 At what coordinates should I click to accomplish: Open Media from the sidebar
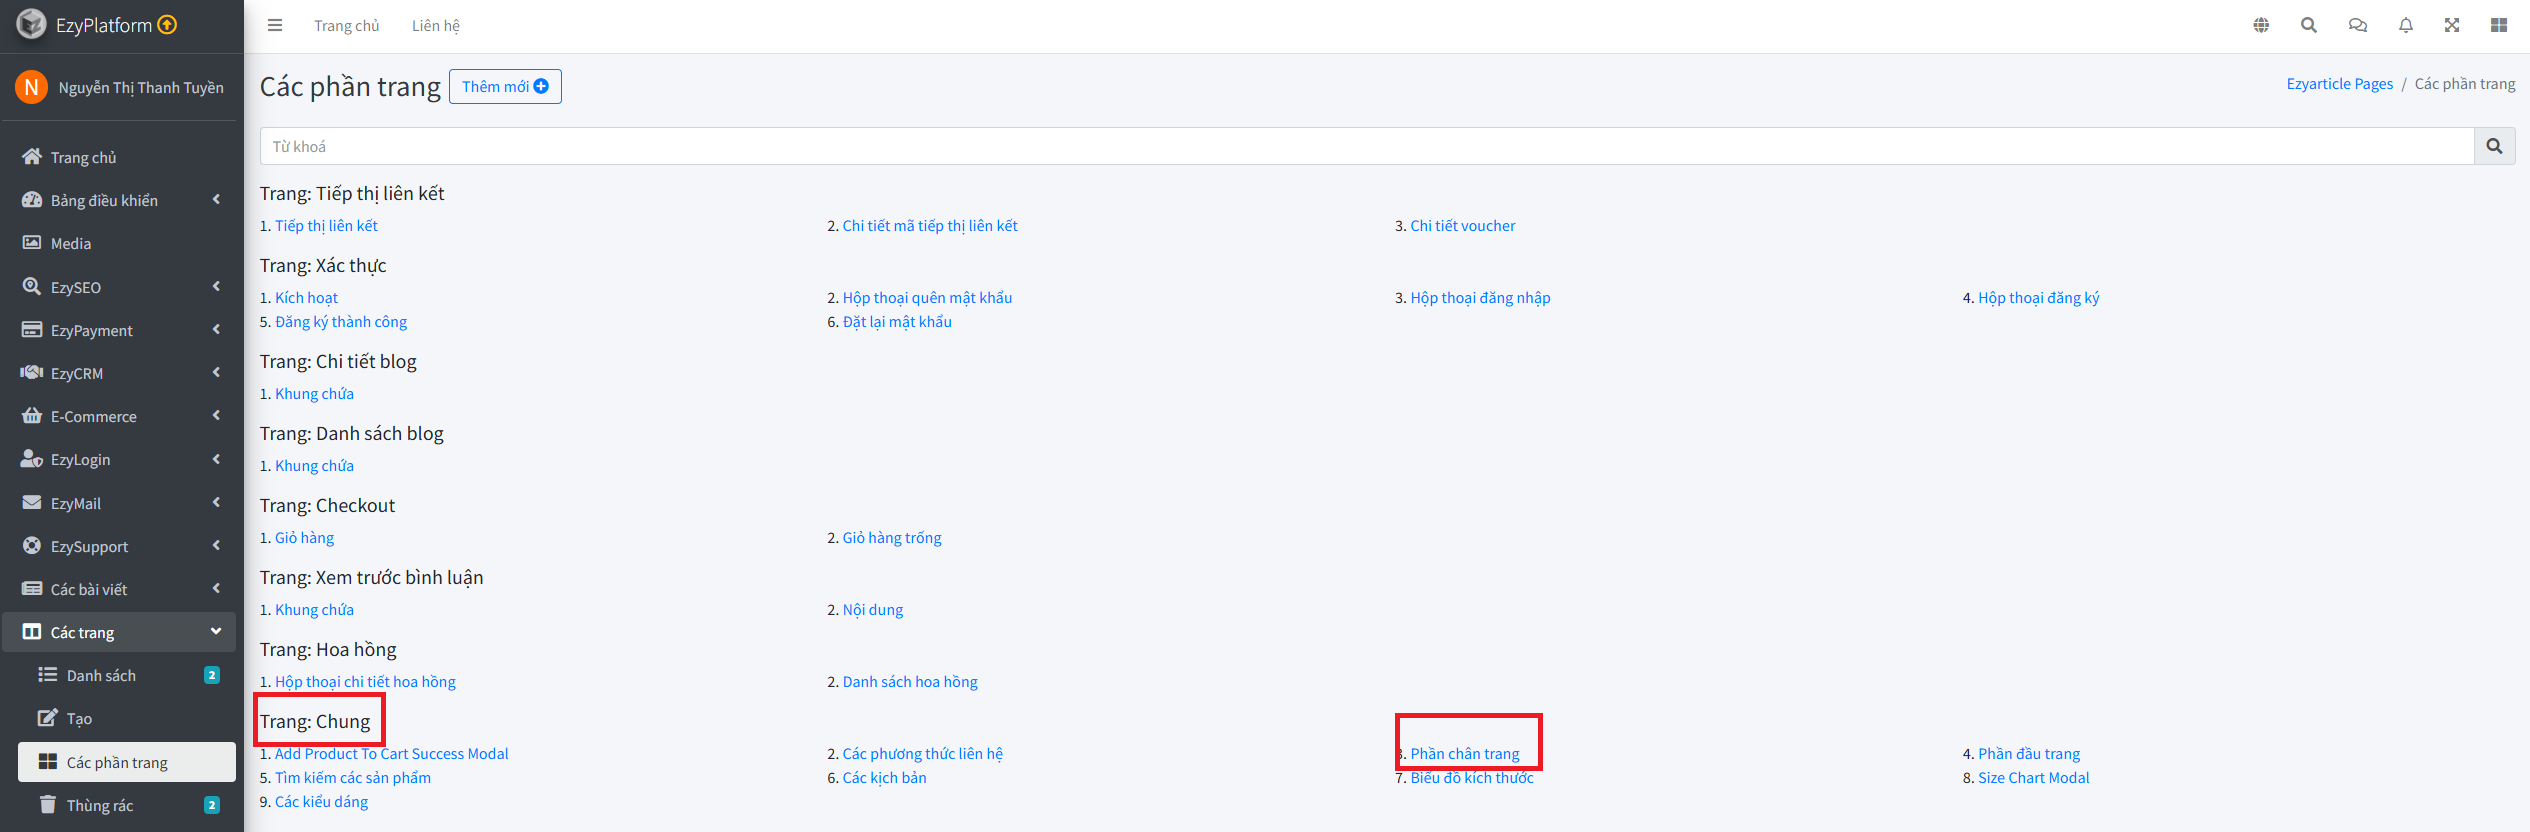pos(70,243)
